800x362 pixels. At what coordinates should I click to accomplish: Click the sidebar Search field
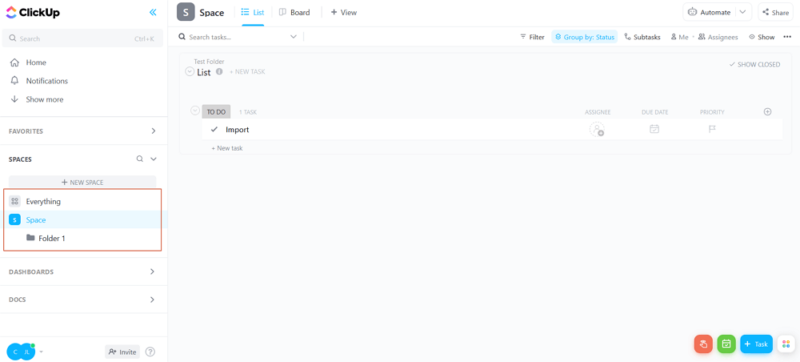83,38
